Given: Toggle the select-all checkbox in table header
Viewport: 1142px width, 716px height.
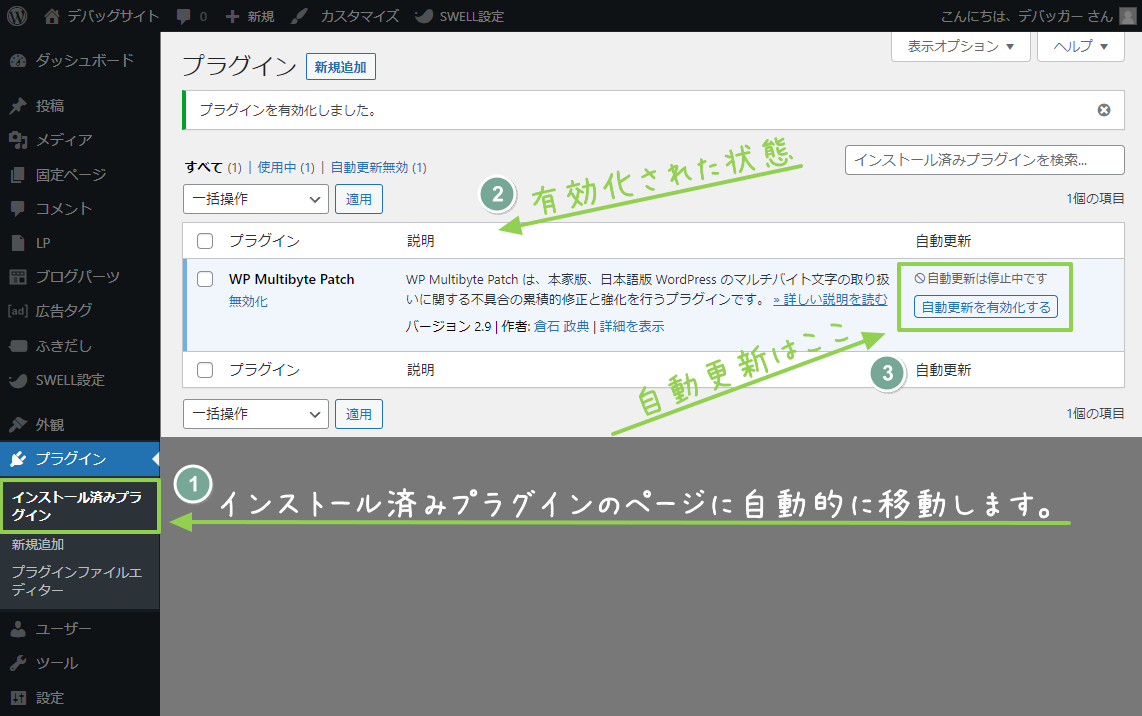Looking at the screenshot, I should point(205,241).
